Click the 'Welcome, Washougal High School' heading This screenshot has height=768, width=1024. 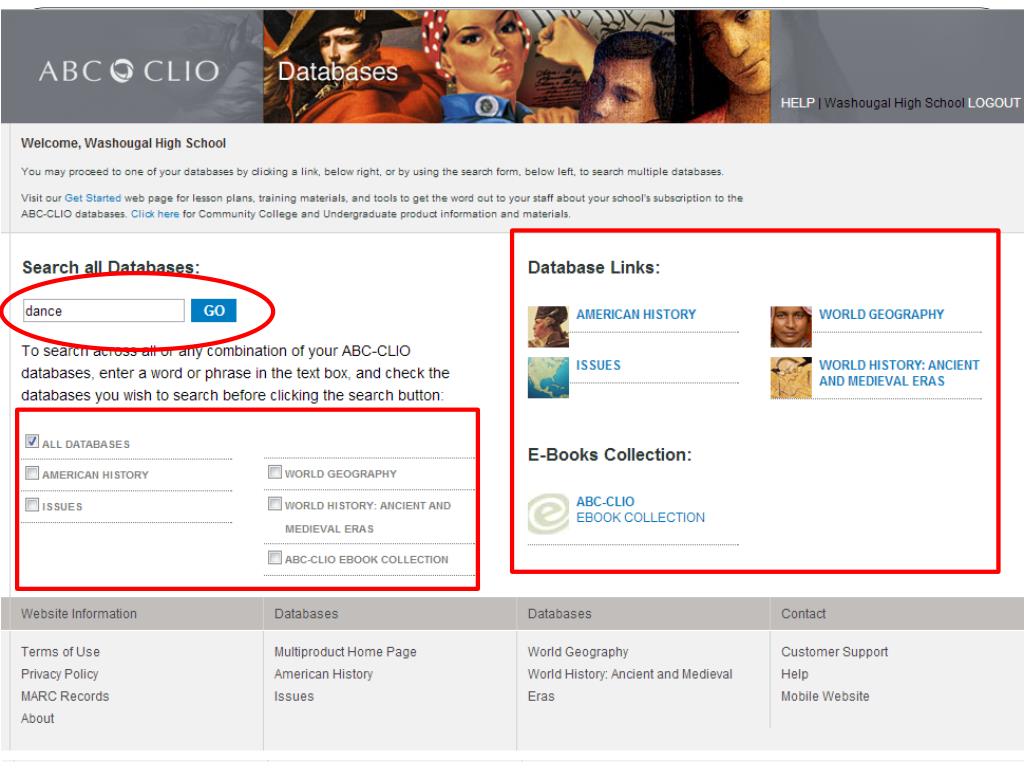[123, 143]
